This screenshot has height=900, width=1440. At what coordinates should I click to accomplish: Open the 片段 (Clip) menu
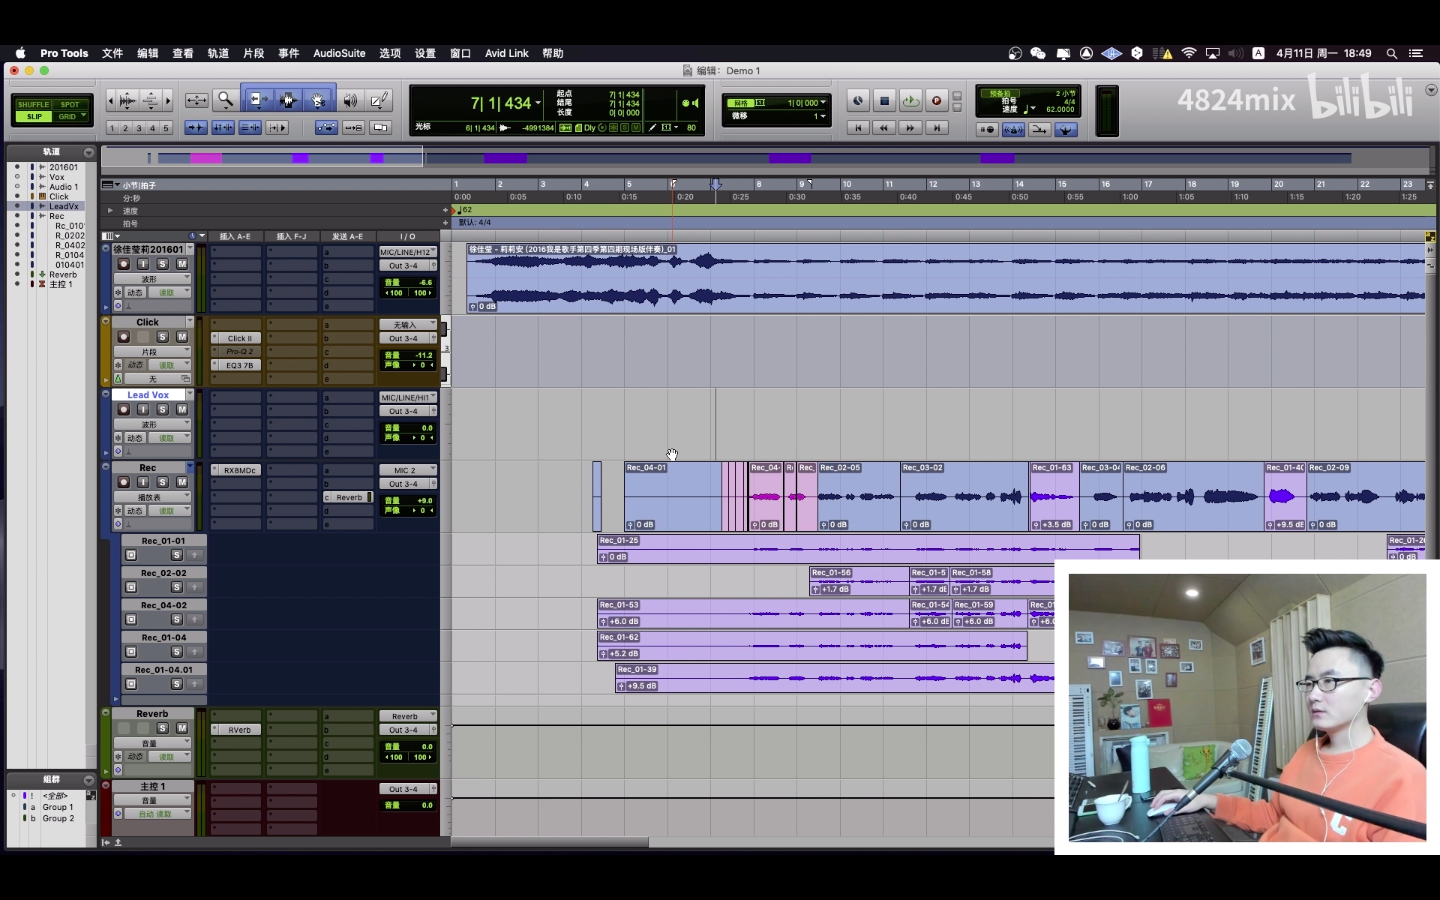tap(254, 53)
